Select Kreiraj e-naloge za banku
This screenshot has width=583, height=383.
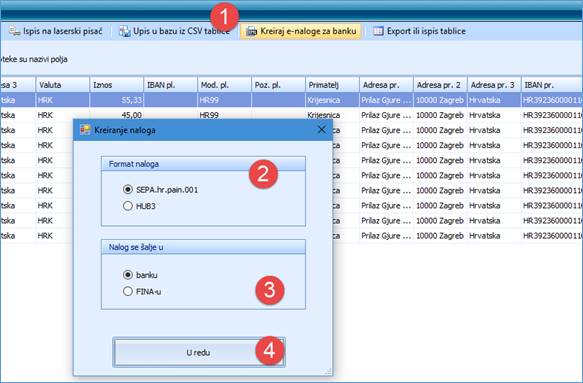301,31
